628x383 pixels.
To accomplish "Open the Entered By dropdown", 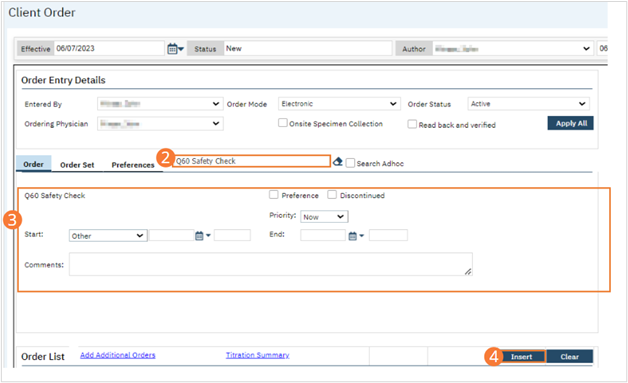I will [x=160, y=104].
